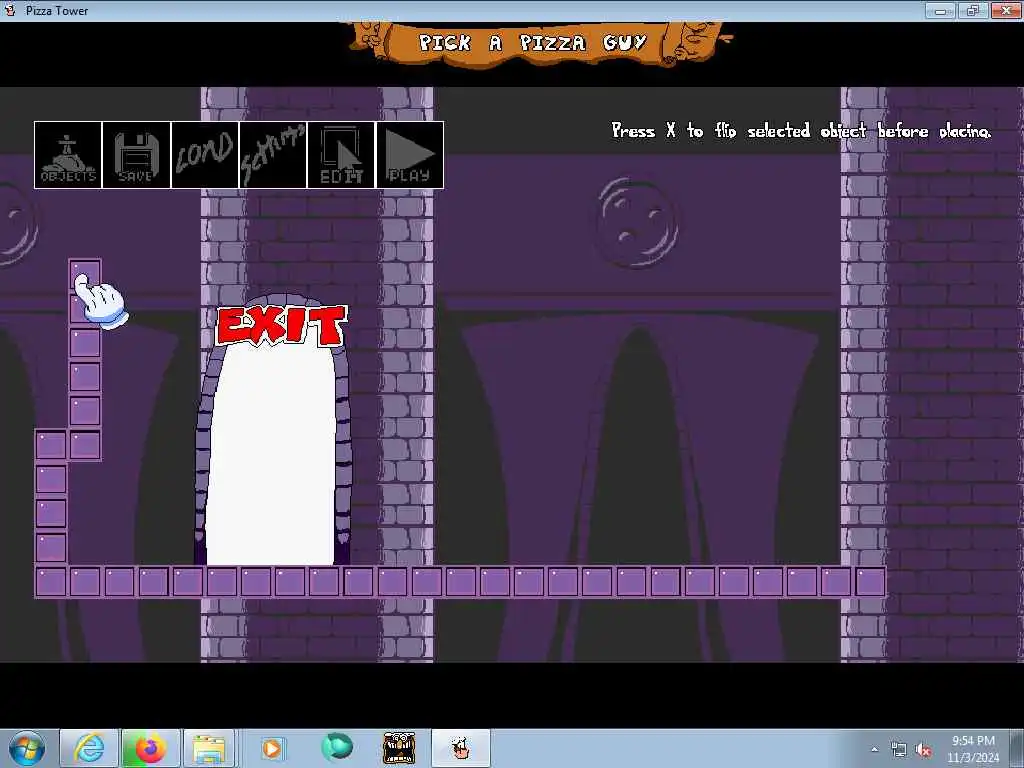Show hidden system tray icons
Image resolution: width=1024 pixels, height=768 pixels.
point(874,750)
